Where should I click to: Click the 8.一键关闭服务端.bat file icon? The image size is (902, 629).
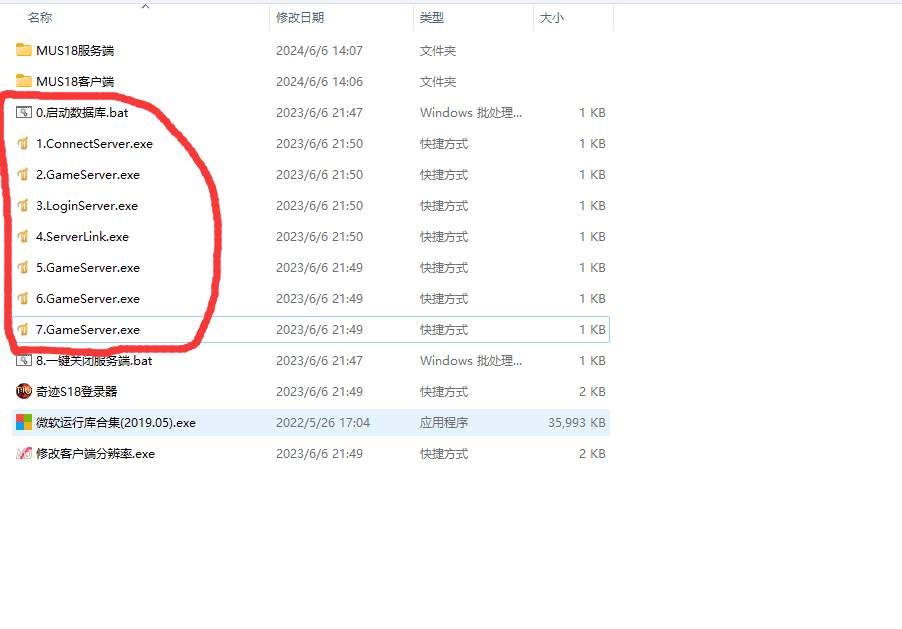click(x=24, y=360)
